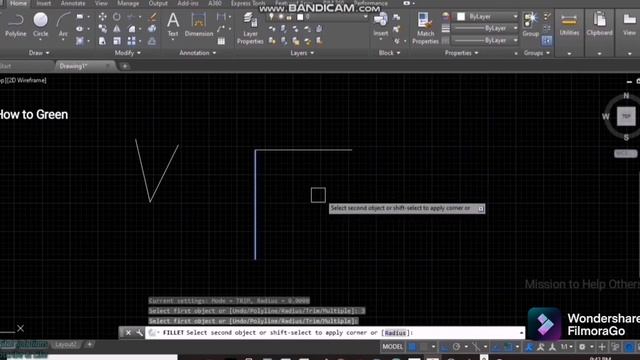Select the Dimension tool
Image resolution: width=640 pixels, height=360 pixels.
pos(199,24)
